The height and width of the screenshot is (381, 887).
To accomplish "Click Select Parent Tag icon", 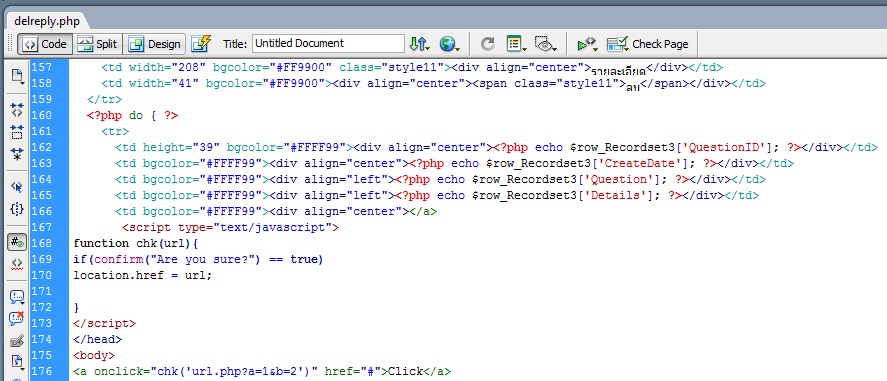I will coord(17,187).
